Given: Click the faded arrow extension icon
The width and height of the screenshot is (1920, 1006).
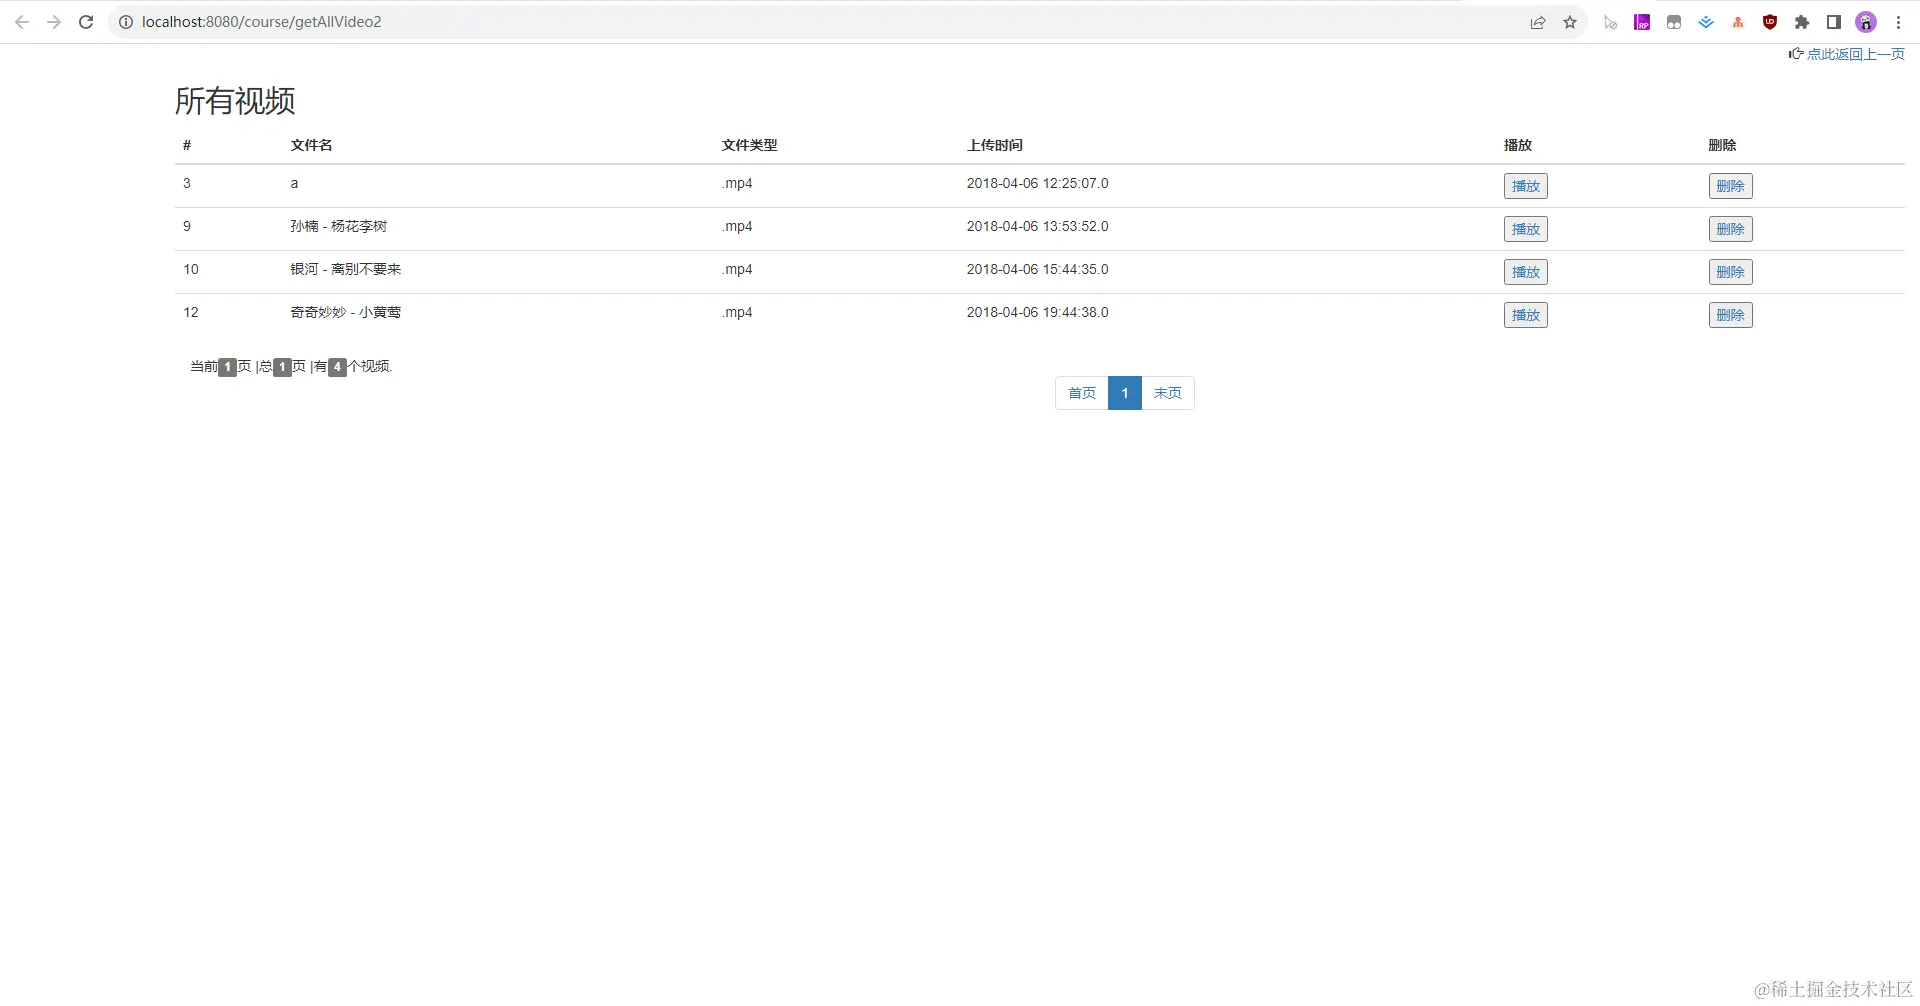Looking at the screenshot, I should (1610, 22).
